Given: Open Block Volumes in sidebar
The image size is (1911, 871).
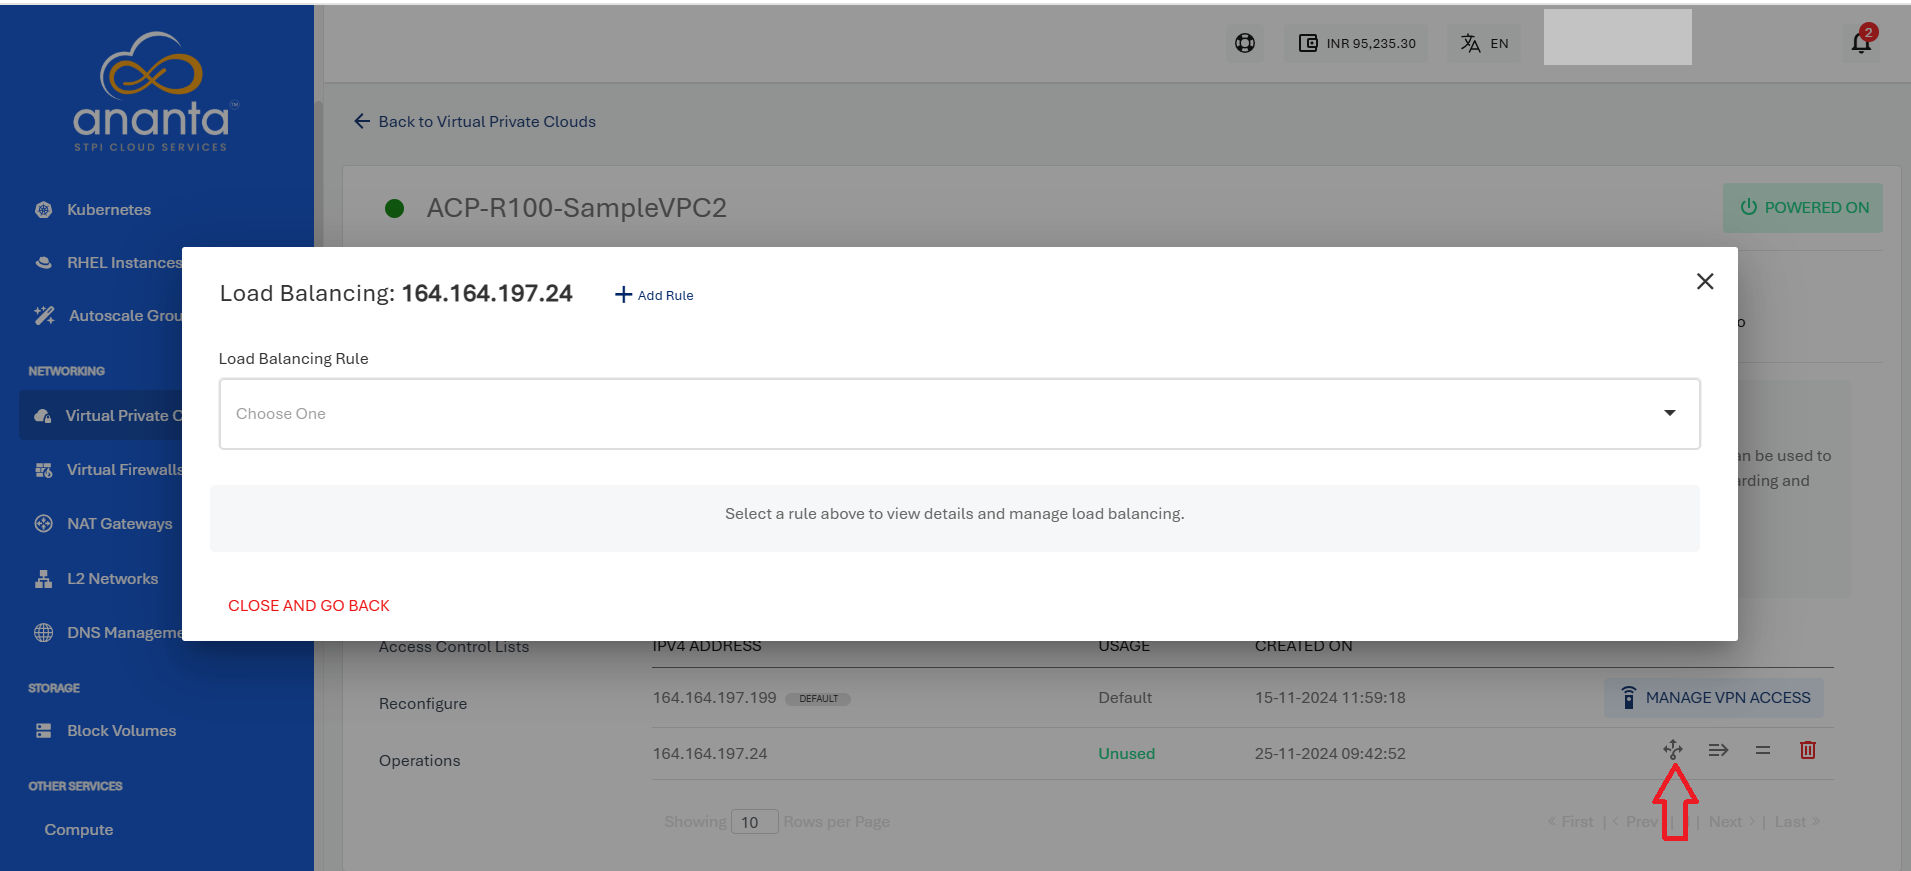Looking at the screenshot, I should click(121, 731).
